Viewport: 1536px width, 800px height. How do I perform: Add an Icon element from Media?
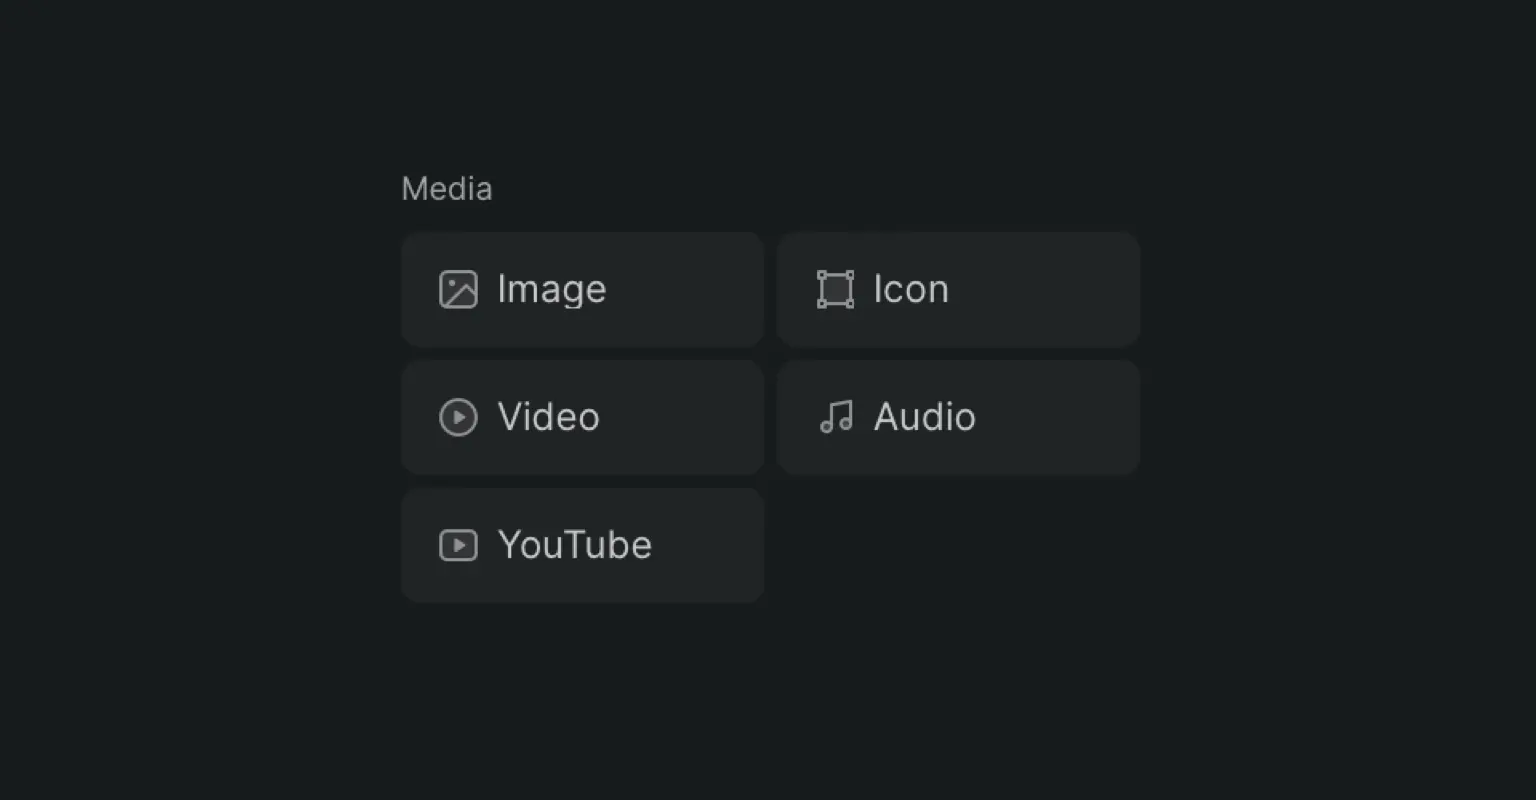click(959, 290)
